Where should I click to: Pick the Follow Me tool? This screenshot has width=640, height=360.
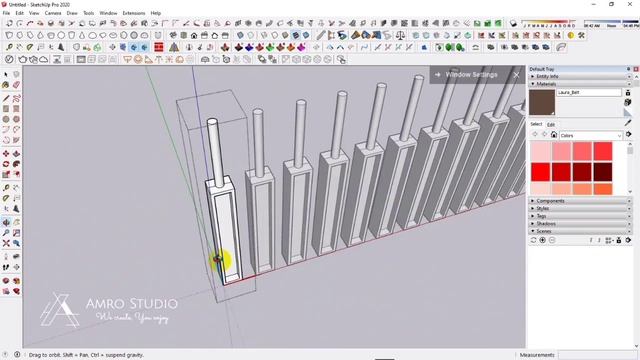(x=16, y=164)
